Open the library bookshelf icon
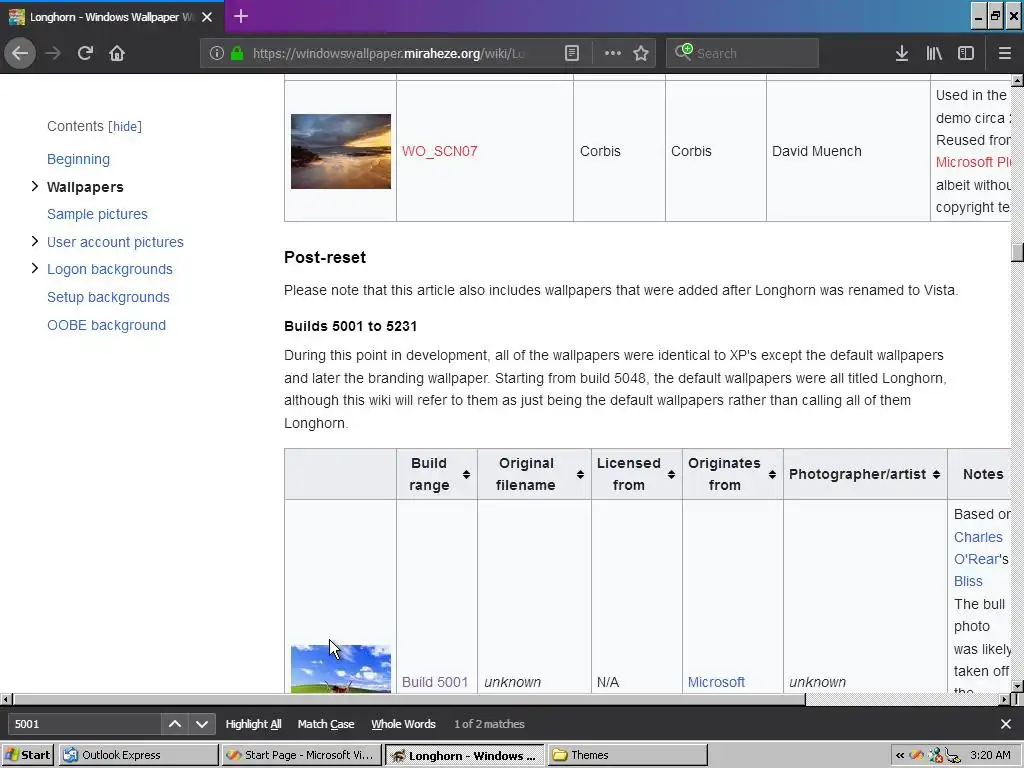 [x=934, y=53]
